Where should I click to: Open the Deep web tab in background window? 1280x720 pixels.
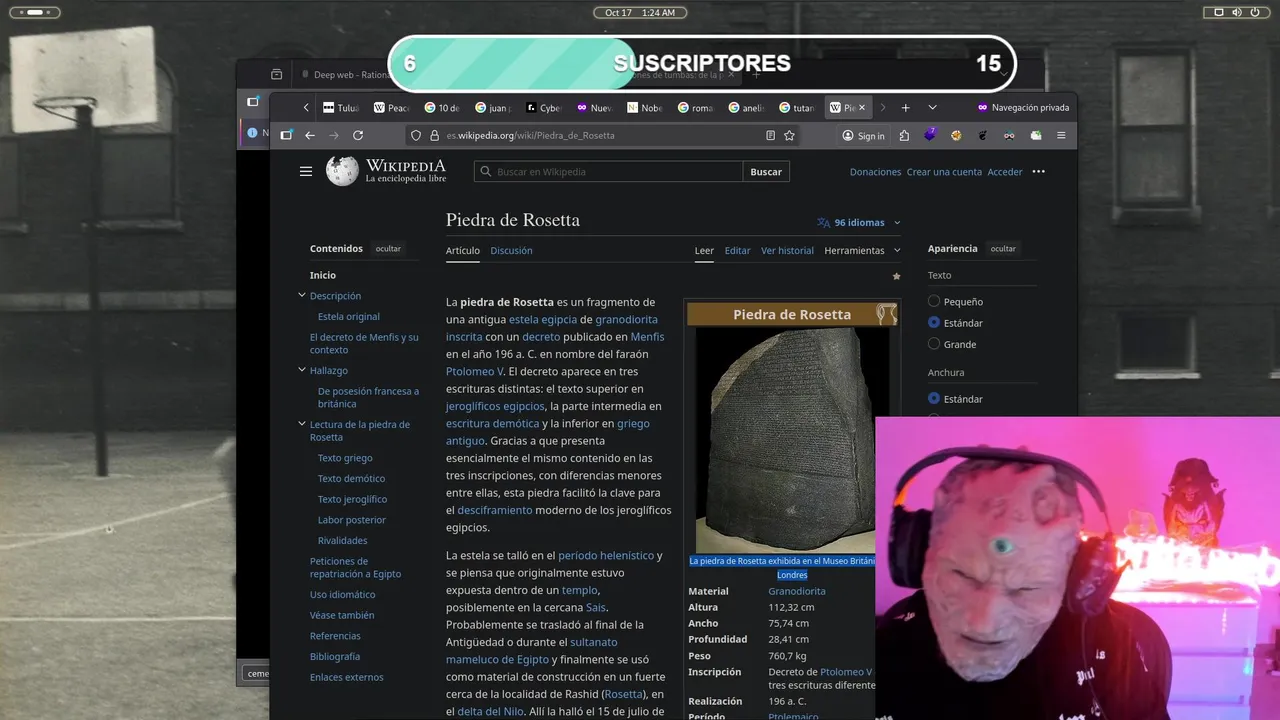coord(344,75)
